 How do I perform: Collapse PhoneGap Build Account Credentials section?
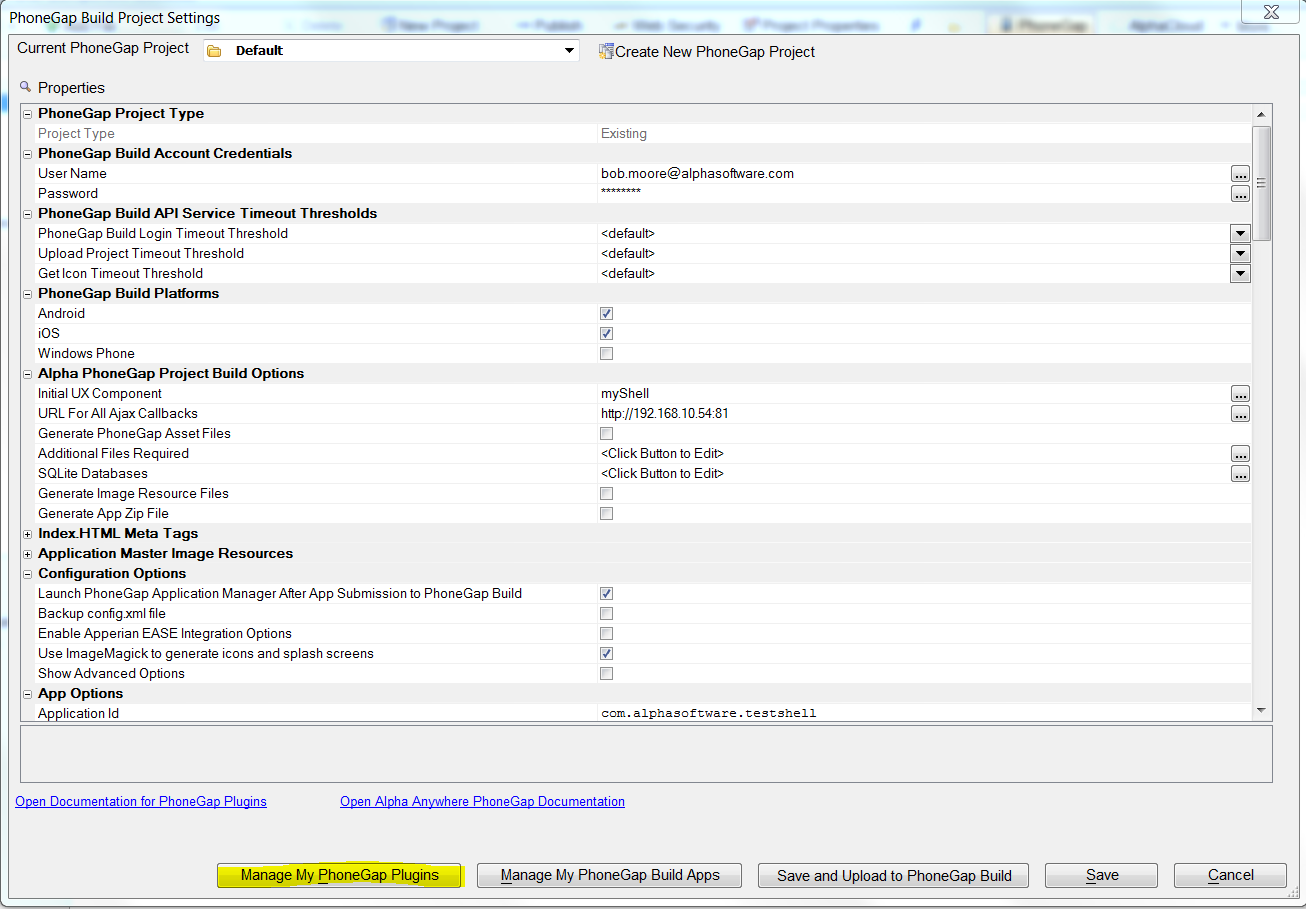pyautogui.click(x=28, y=154)
